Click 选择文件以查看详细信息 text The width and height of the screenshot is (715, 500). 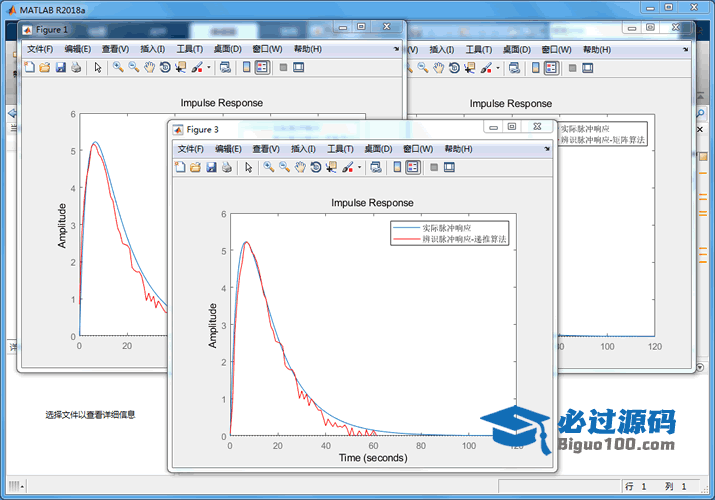point(90,415)
